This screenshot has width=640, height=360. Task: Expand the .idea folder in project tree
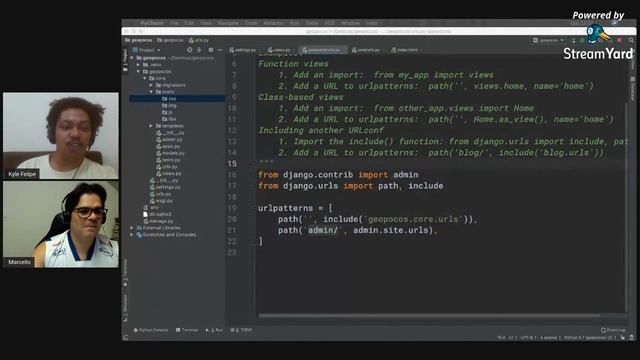[138, 65]
